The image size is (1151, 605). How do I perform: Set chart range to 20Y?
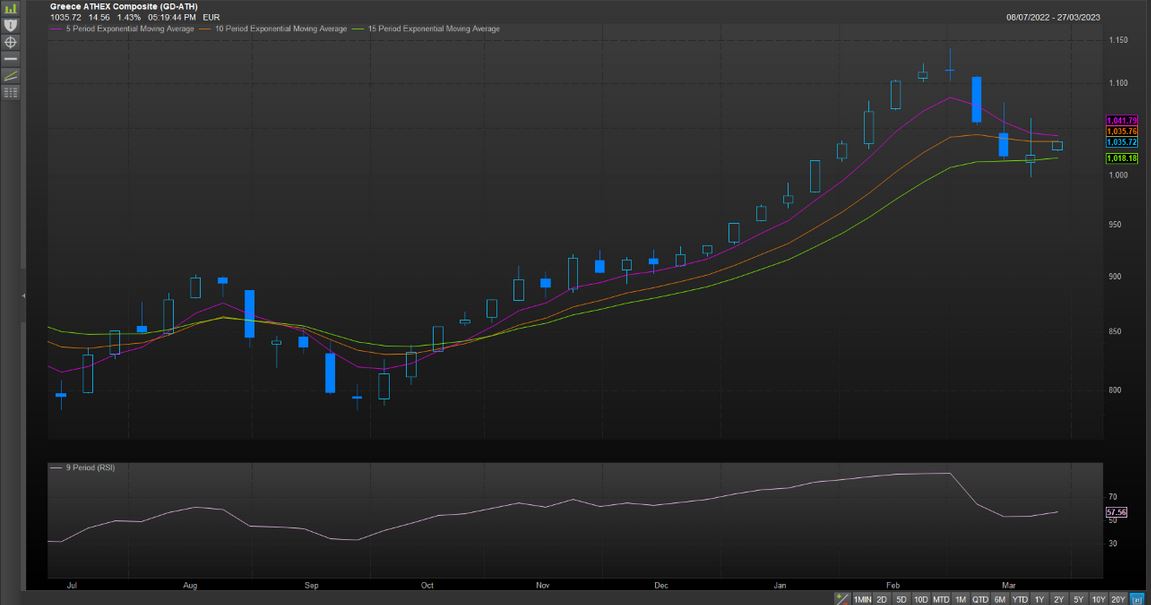click(1118, 599)
